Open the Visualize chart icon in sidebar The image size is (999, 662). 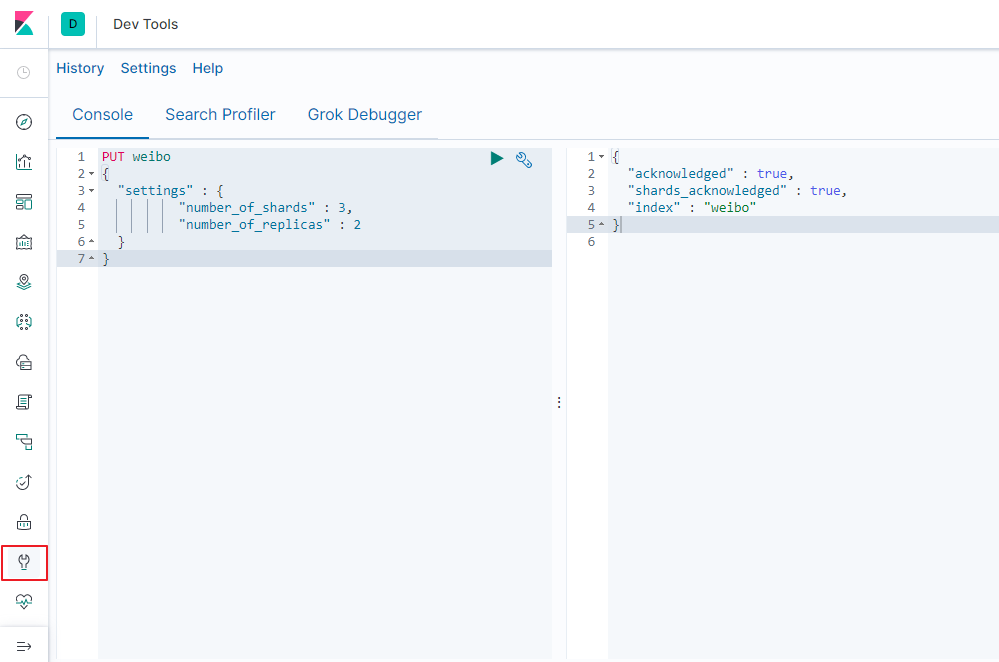pos(24,162)
